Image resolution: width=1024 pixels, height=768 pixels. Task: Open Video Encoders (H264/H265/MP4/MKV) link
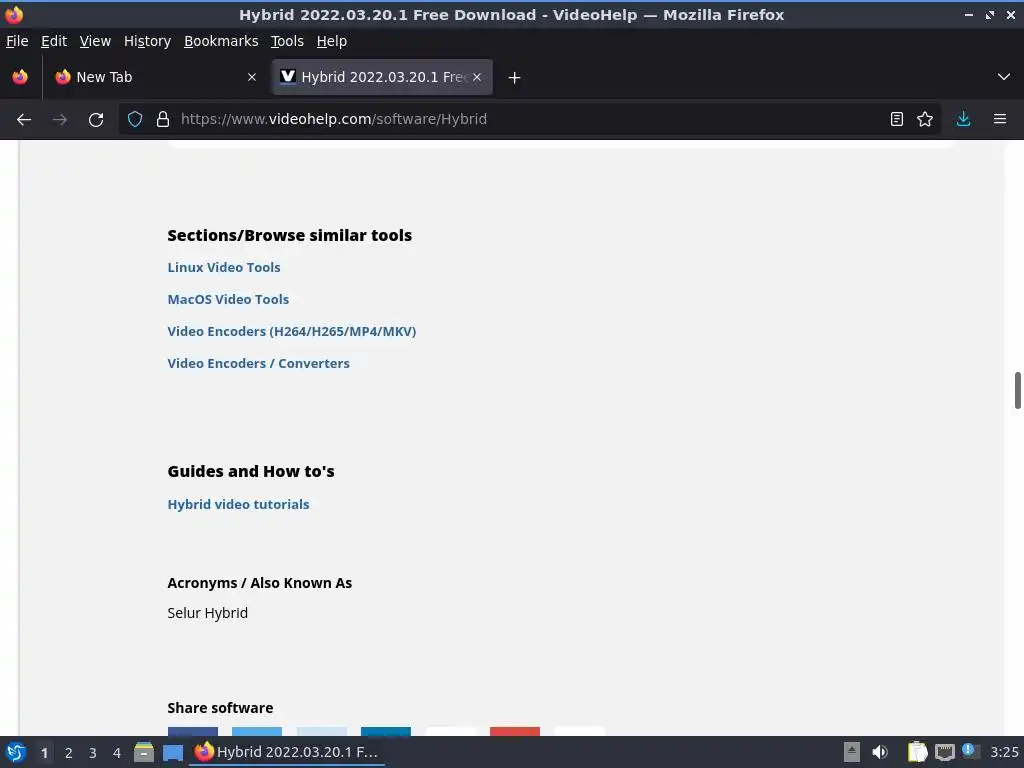(x=292, y=331)
